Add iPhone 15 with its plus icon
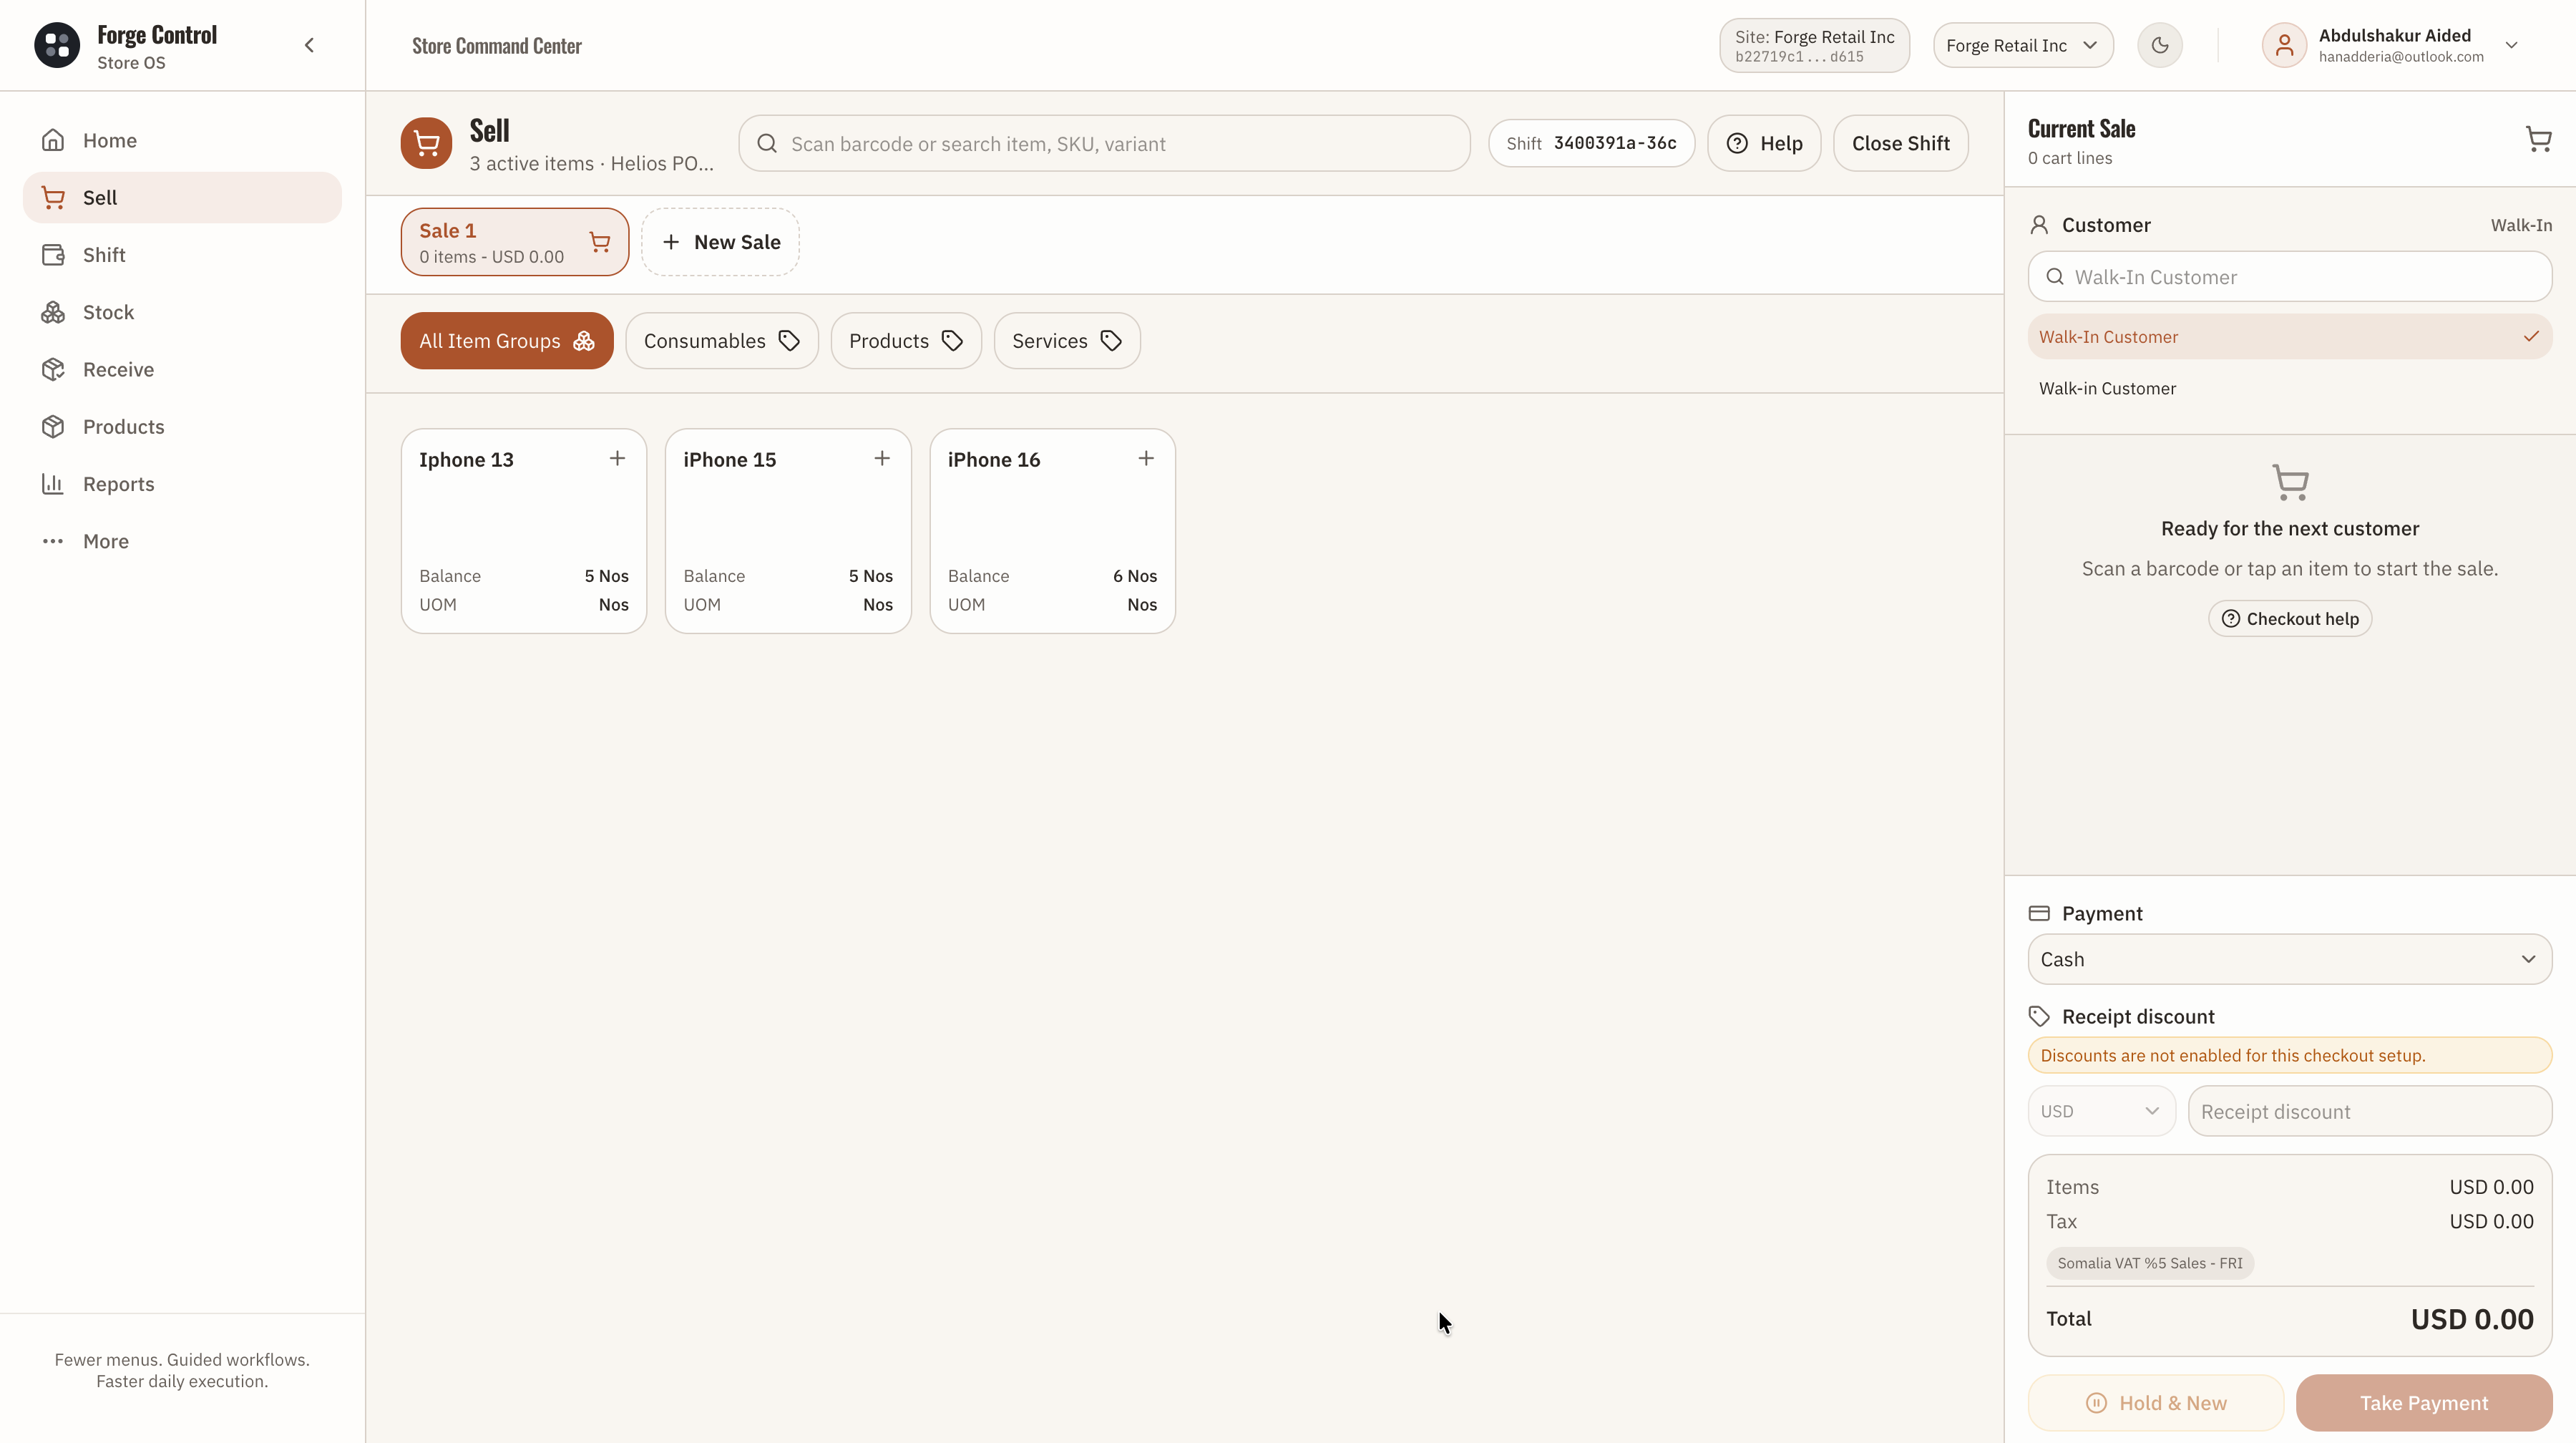Screen dimensions: 2576x1443 tap(882, 458)
